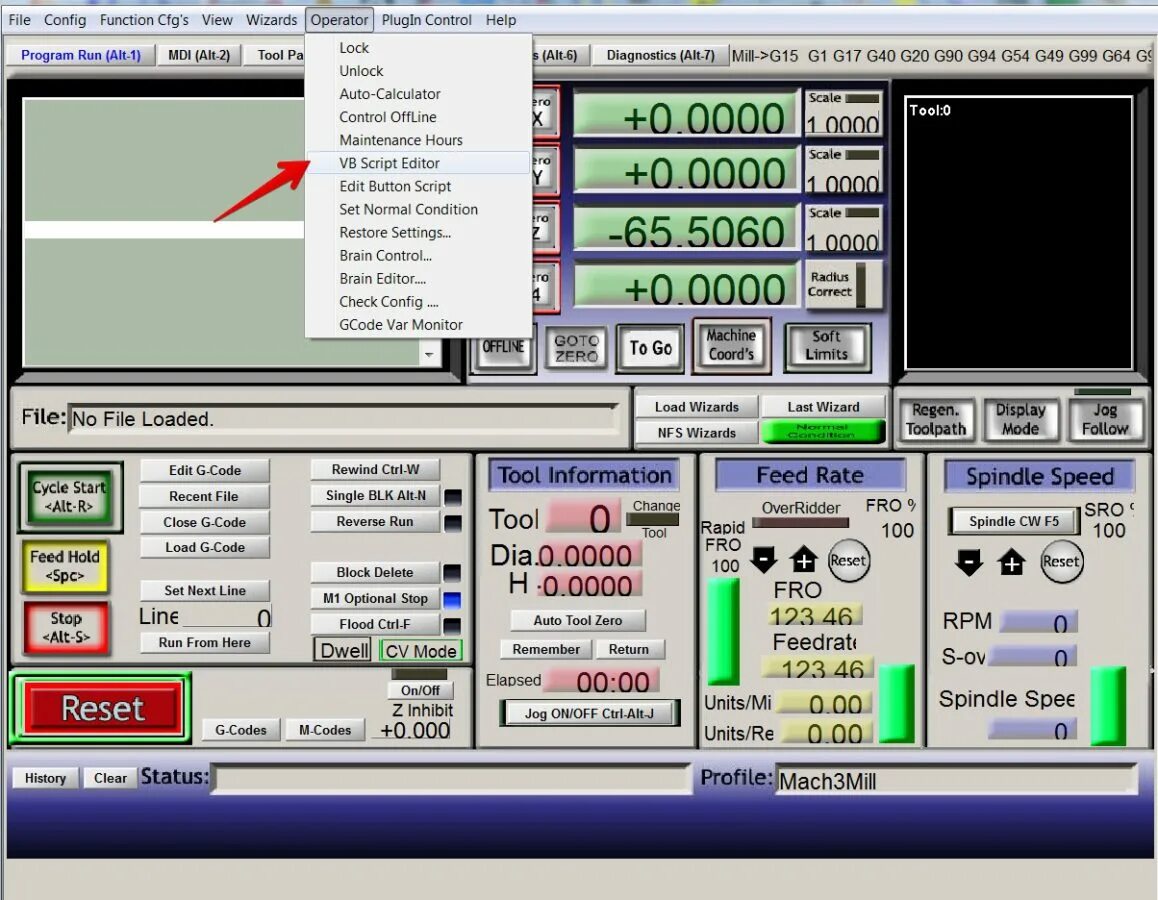Screen dimensions: 1158x900
Task: Click the red Stop Alt-S button
Action: click(66, 628)
